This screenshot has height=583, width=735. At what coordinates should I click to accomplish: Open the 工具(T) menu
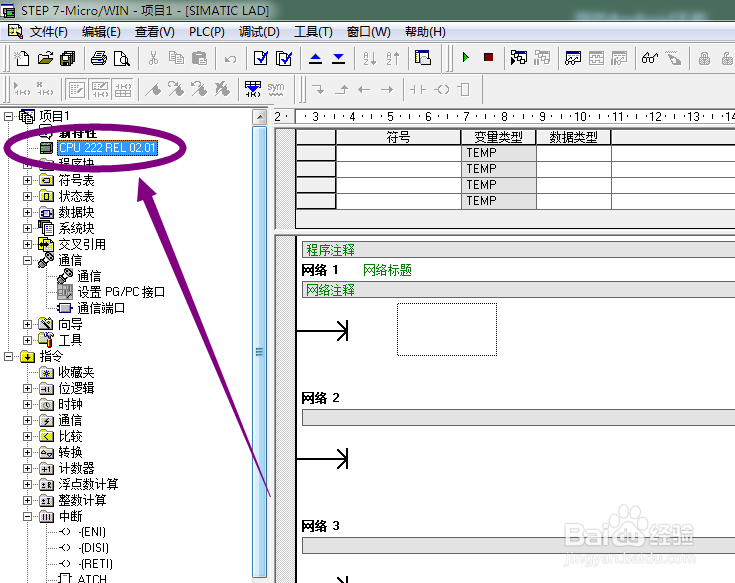tap(313, 32)
